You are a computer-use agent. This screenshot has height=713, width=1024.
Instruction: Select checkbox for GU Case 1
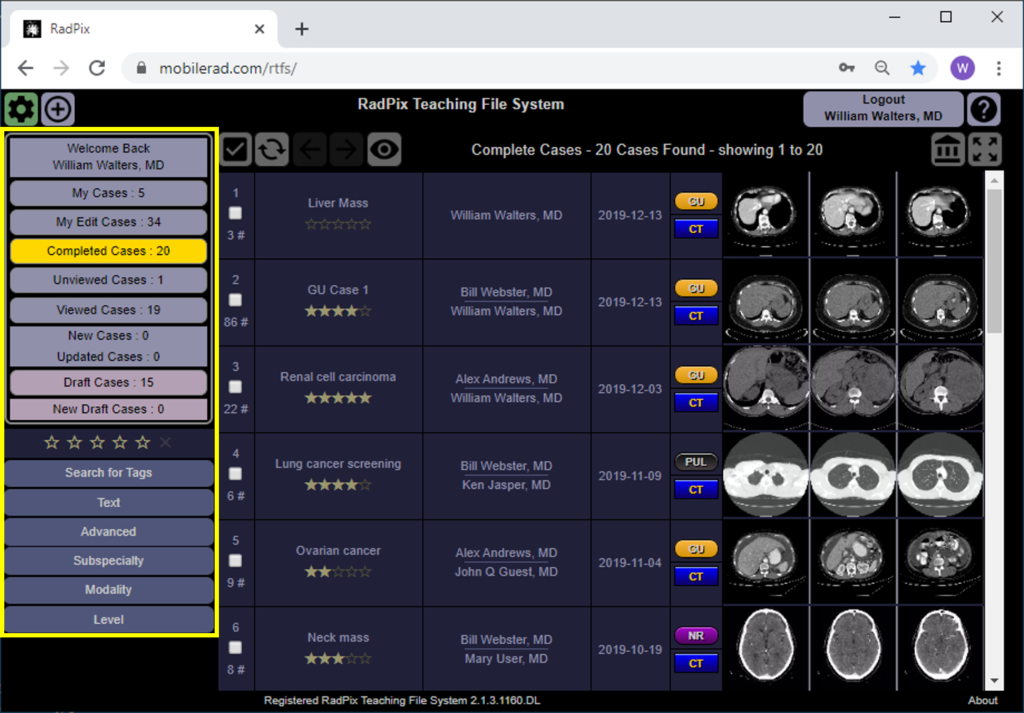236,300
